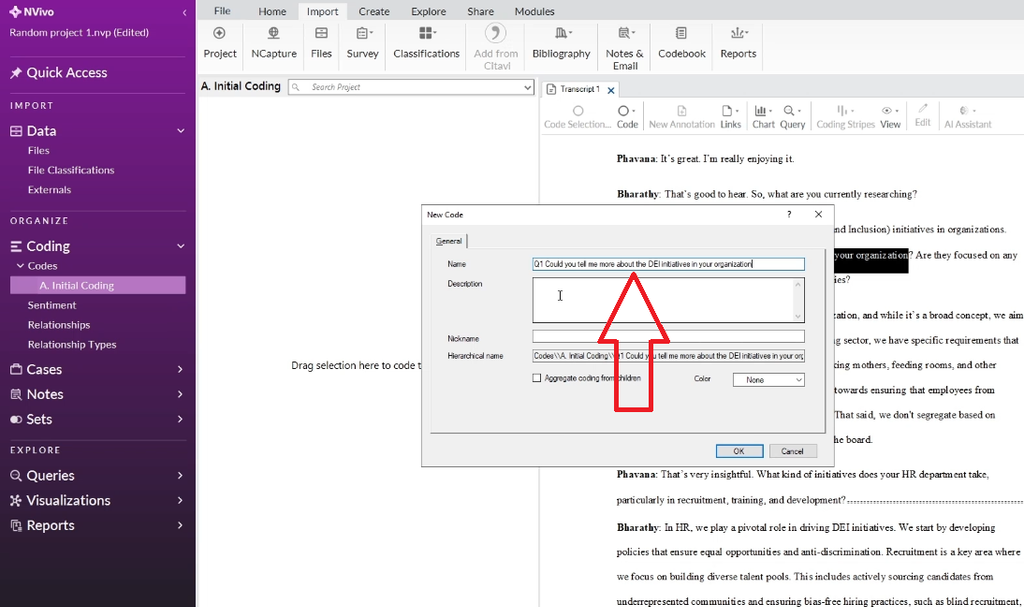Click OK in the New Code dialog
The height and width of the screenshot is (607, 1024).
pos(739,451)
